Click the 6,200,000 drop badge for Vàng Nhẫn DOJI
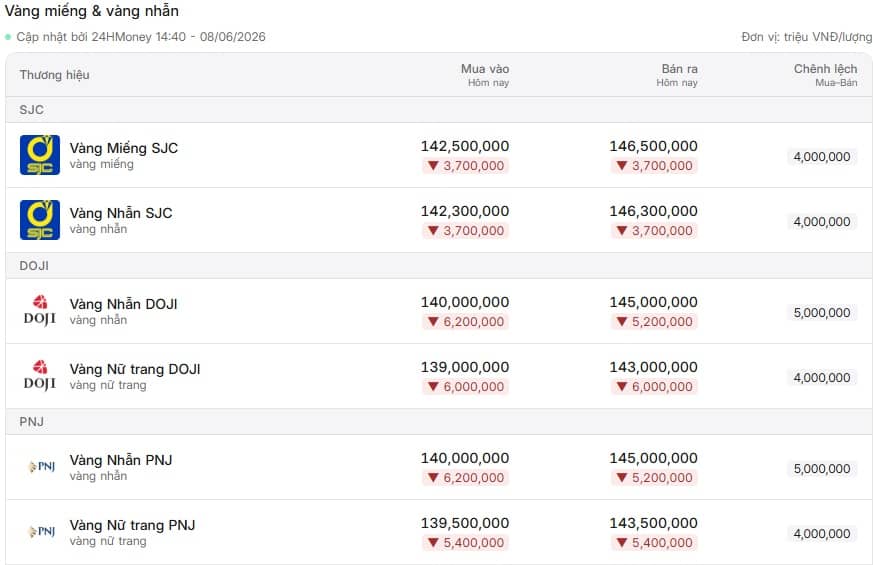 (x=465, y=321)
